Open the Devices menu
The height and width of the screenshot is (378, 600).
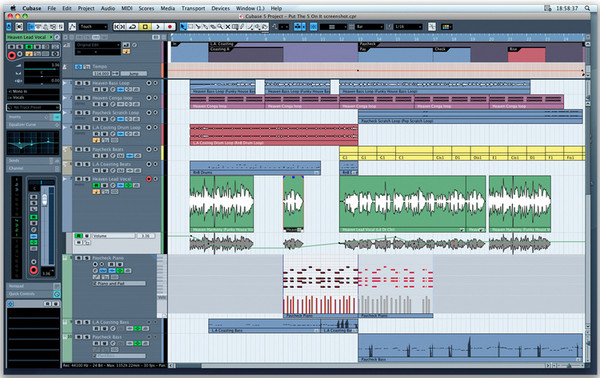pyautogui.click(x=220, y=8)
